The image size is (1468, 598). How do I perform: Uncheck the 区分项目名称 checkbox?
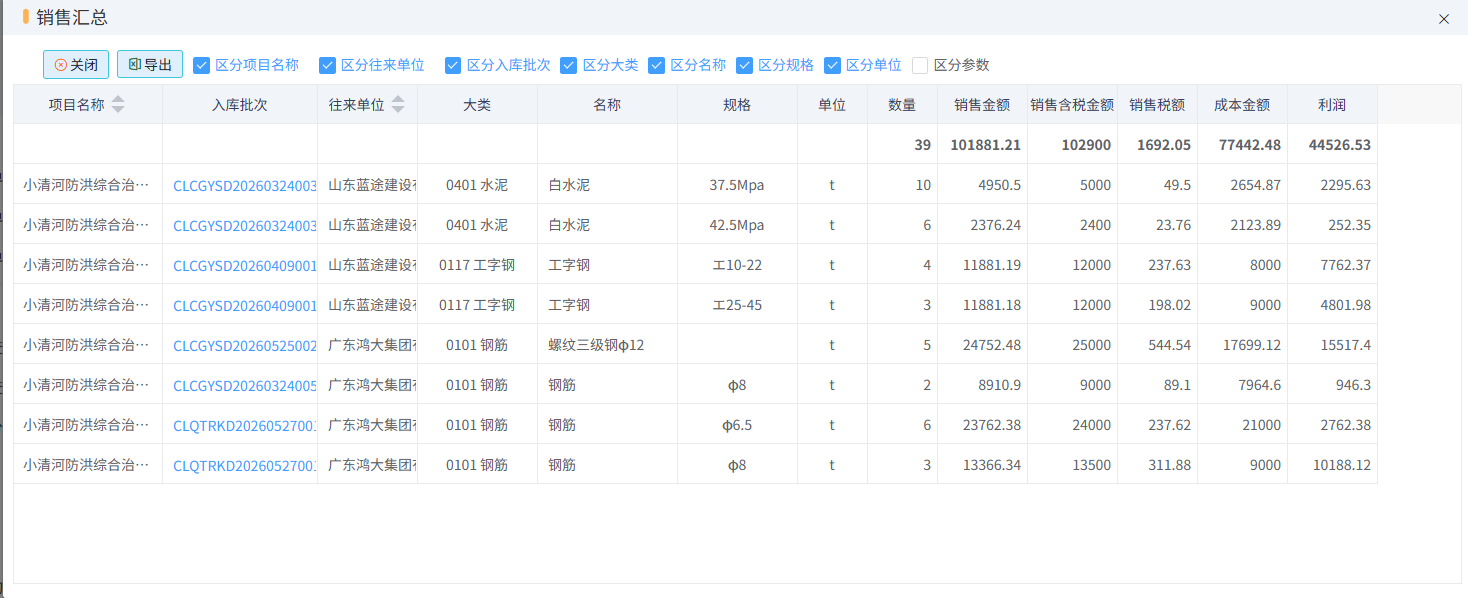pyautogui.click(x=201, y=65)
